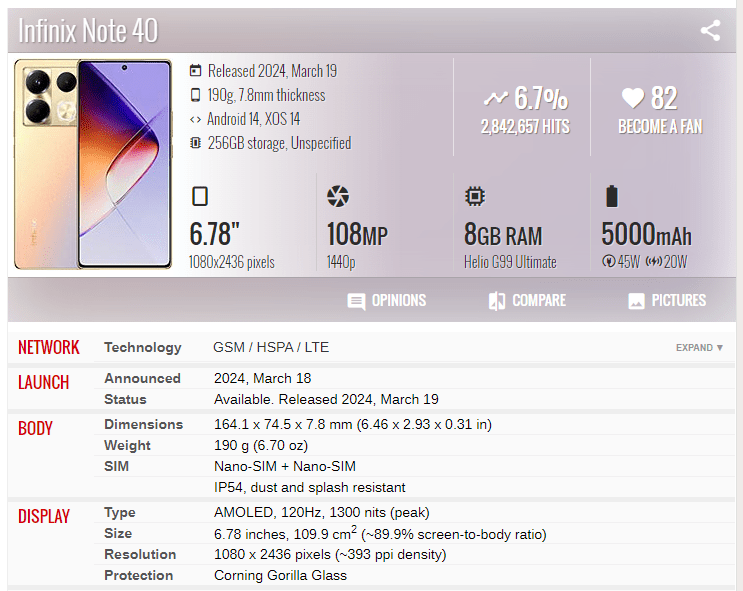
Task: Open the Opinions tab
Action: [386, 300]
